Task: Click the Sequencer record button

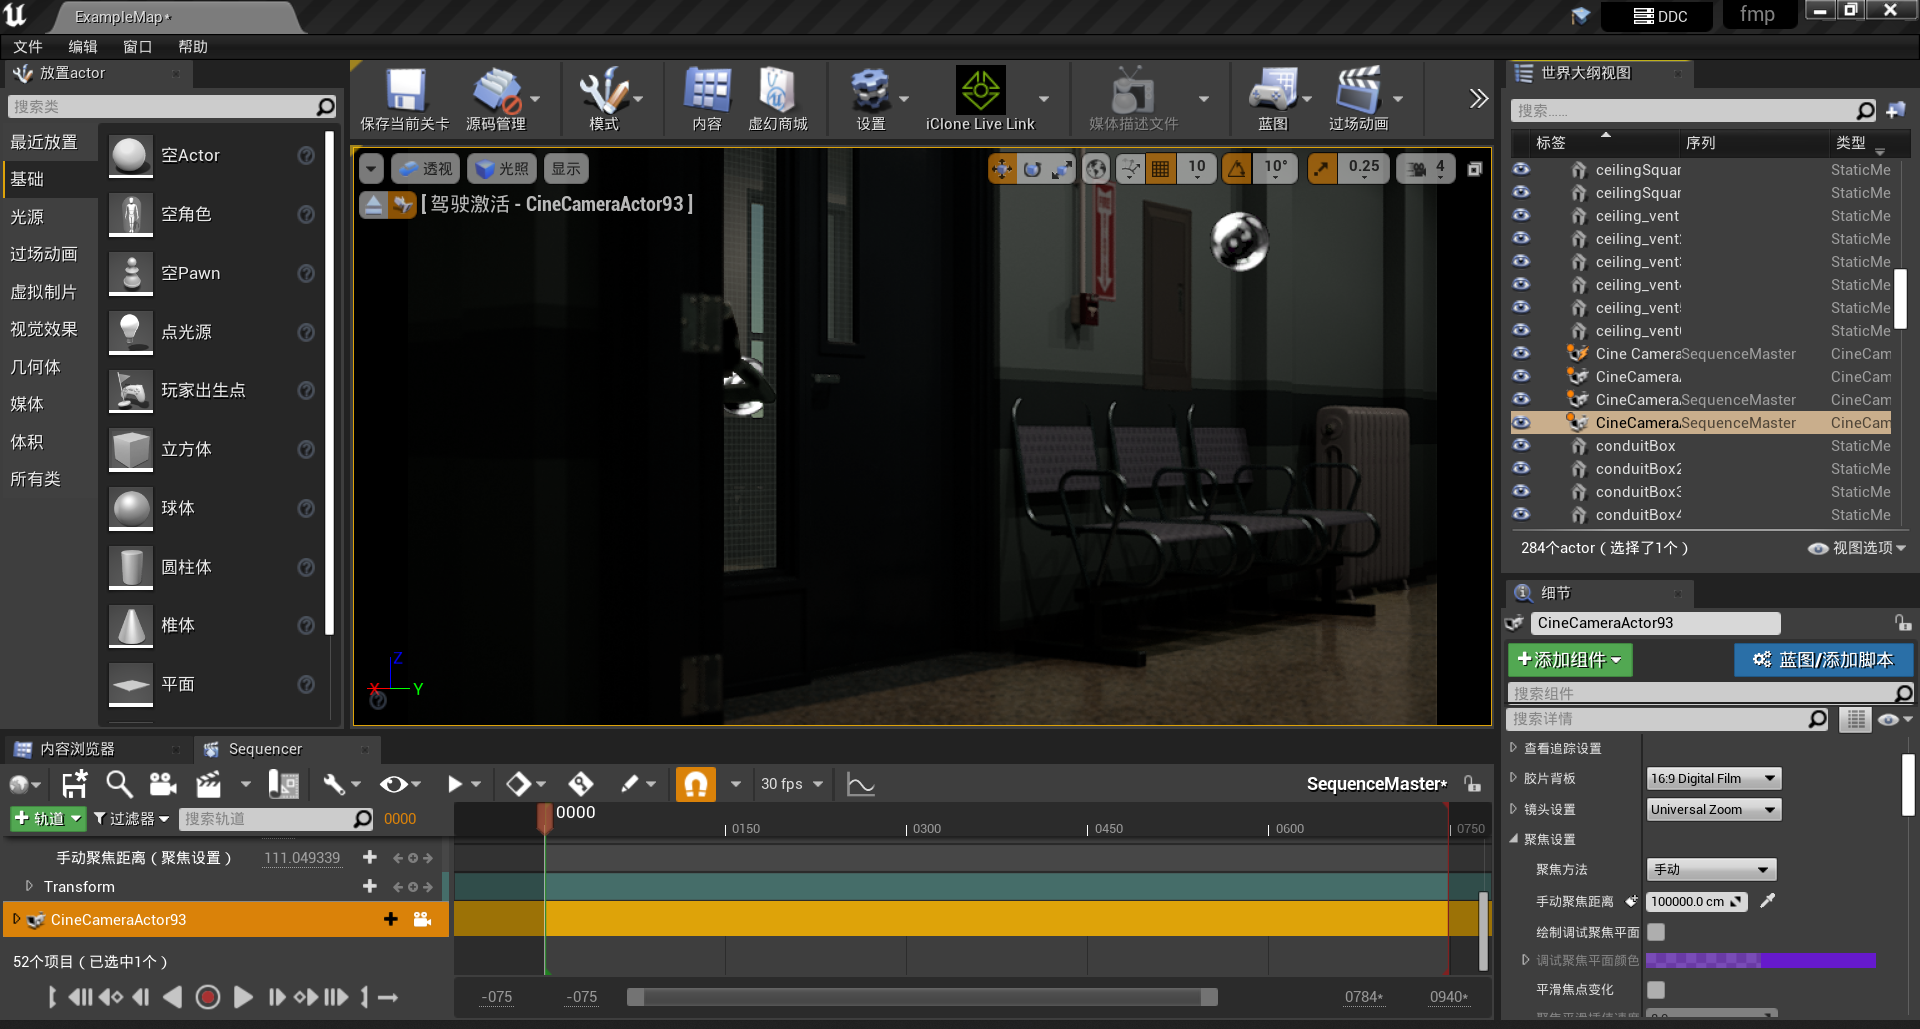Action: (x=208, y=997)
